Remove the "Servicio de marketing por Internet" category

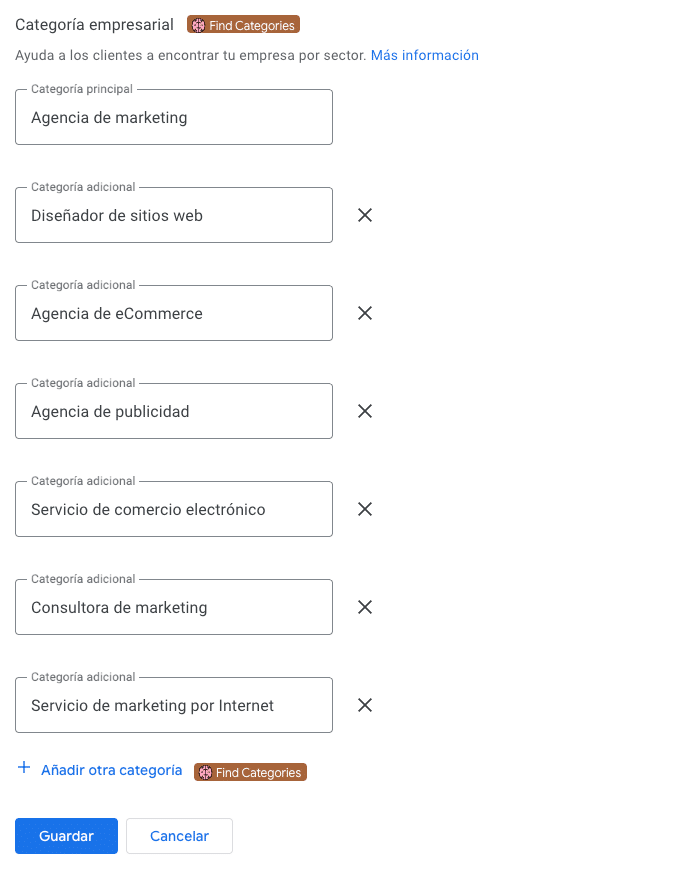tap(365, 705)
